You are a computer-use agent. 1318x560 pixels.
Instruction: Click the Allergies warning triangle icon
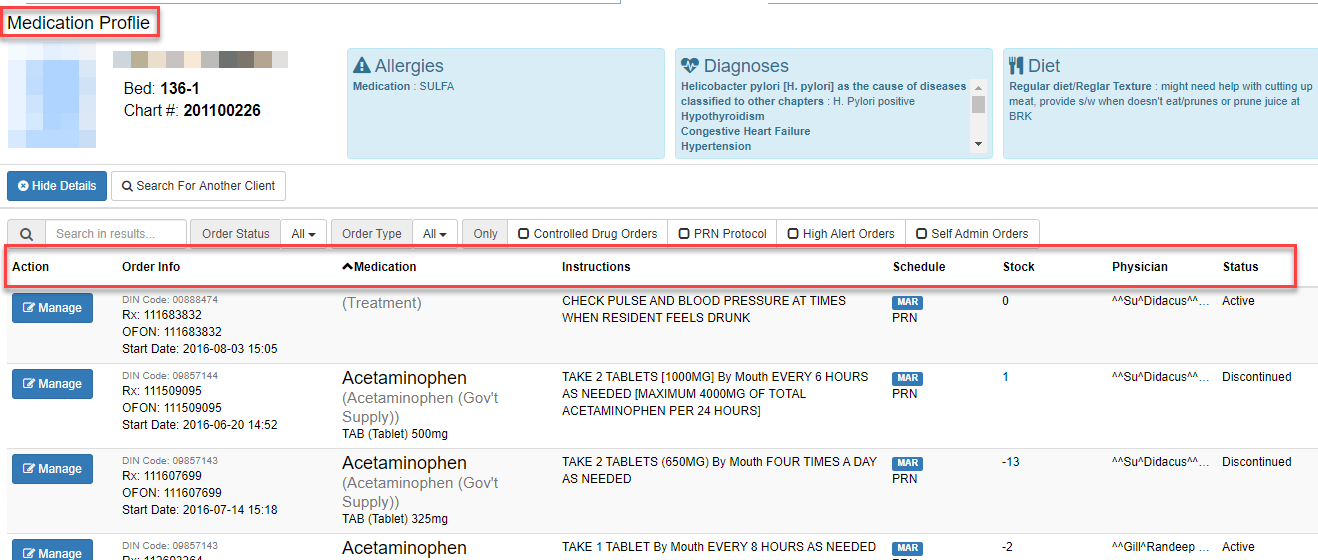[362, 66]
